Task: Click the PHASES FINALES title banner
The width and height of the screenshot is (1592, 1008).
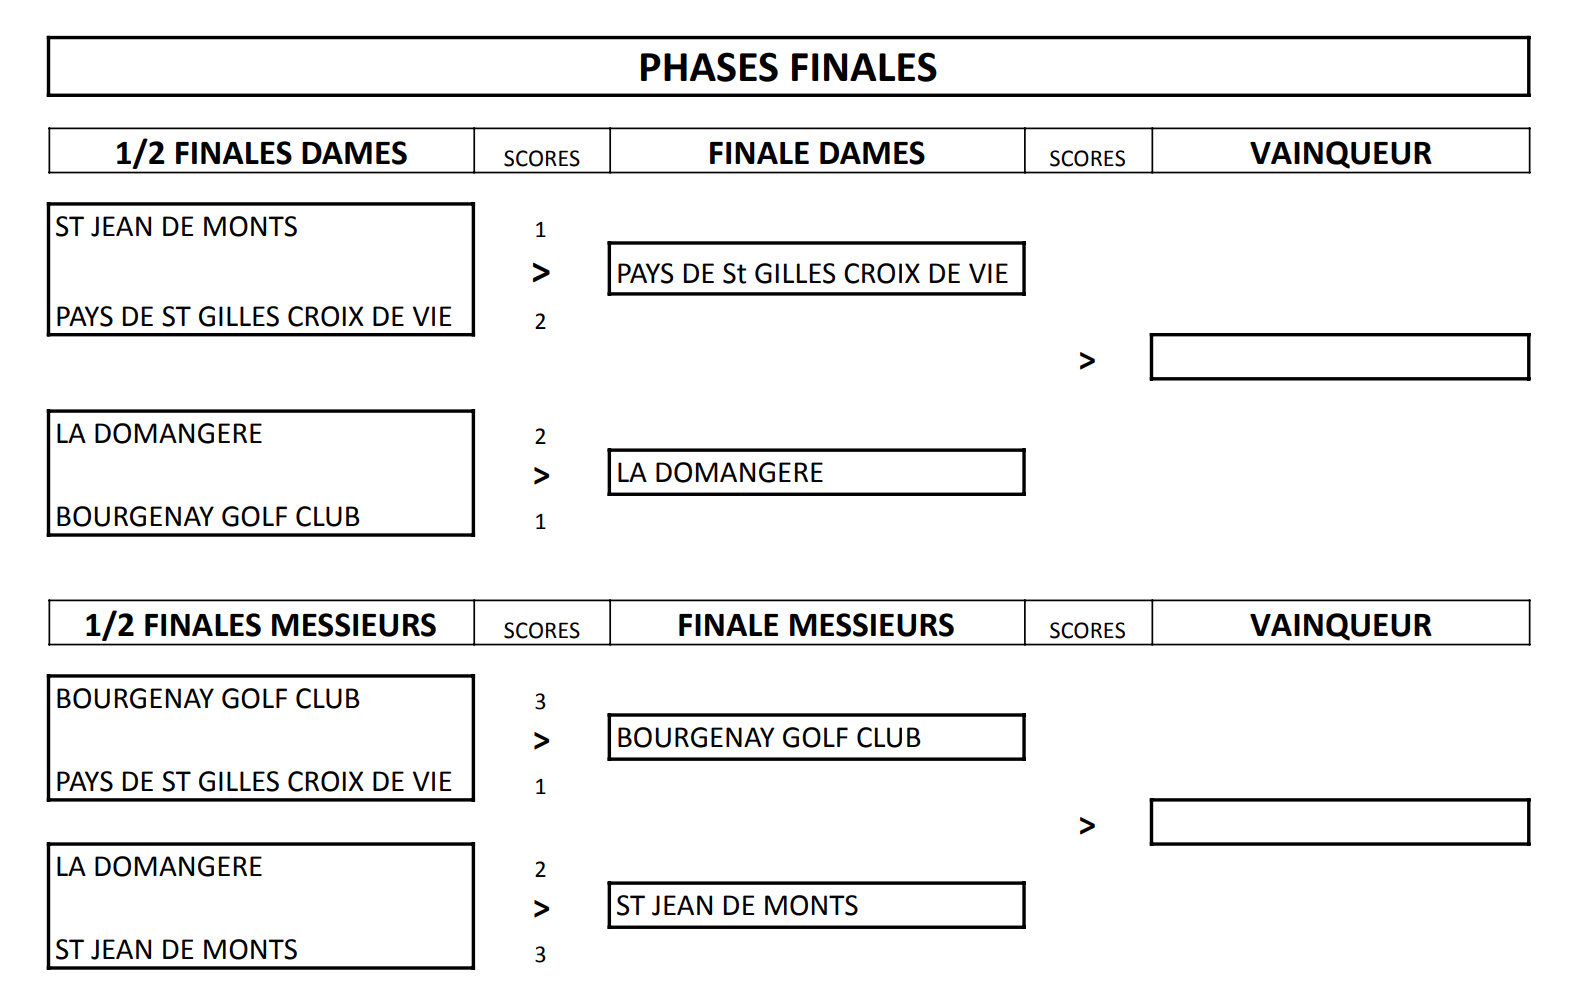Action: [788, 67]
